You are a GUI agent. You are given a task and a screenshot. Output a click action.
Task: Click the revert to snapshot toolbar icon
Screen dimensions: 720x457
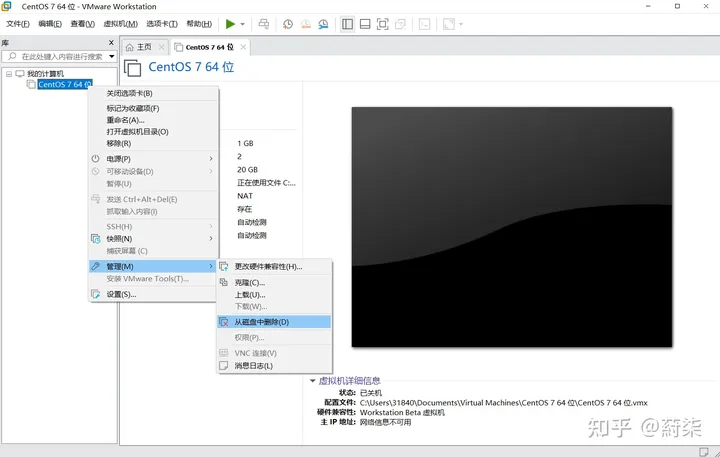pyautogui.click(x=306, y=24)
